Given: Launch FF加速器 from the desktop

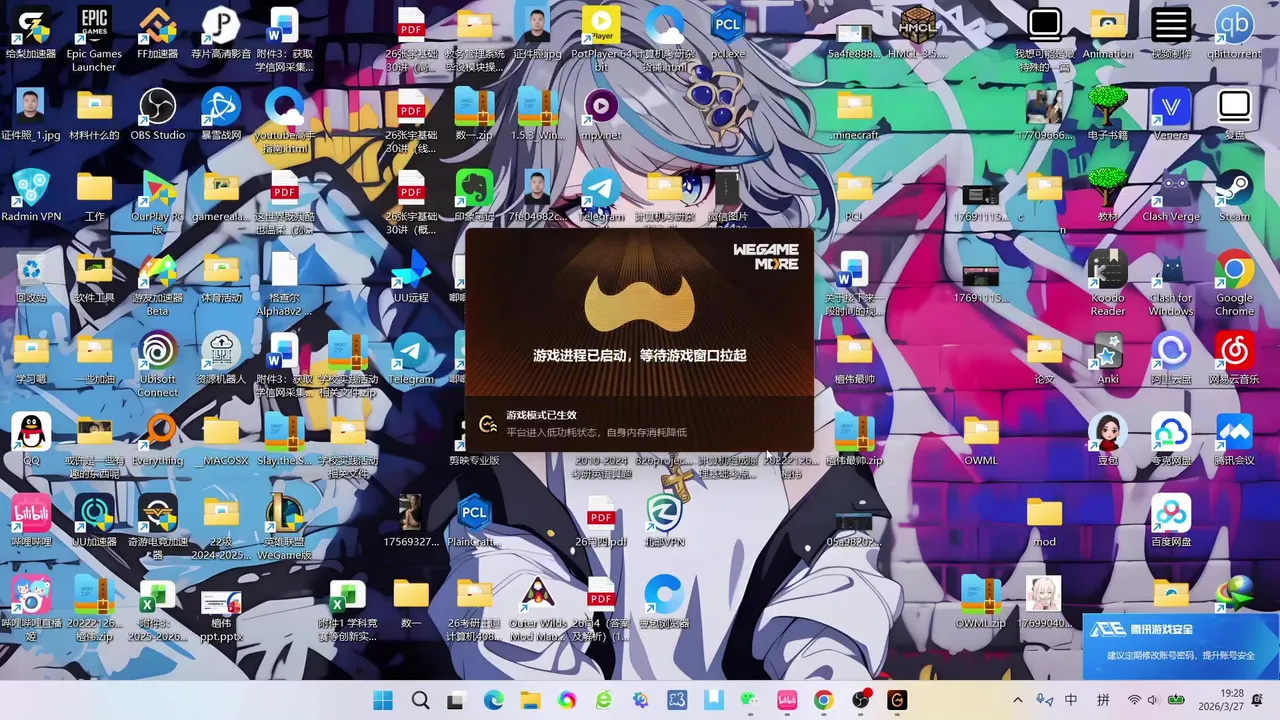Looking at the screenshot, I should [x=158, y=33].
